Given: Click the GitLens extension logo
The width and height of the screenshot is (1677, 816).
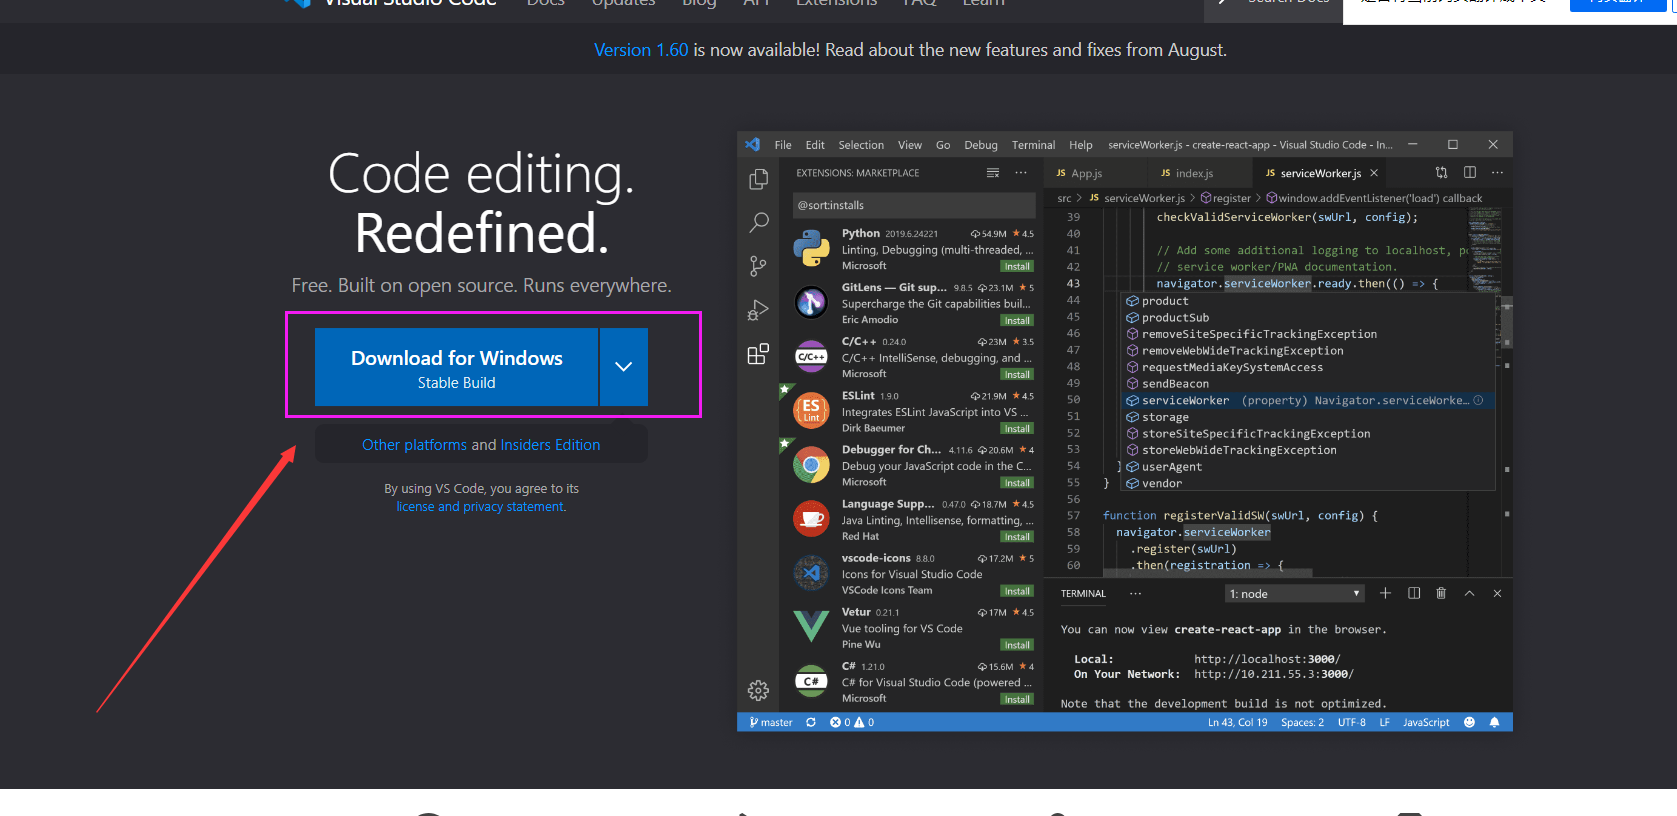Looking at the screenshot, I should coord(811,302).
